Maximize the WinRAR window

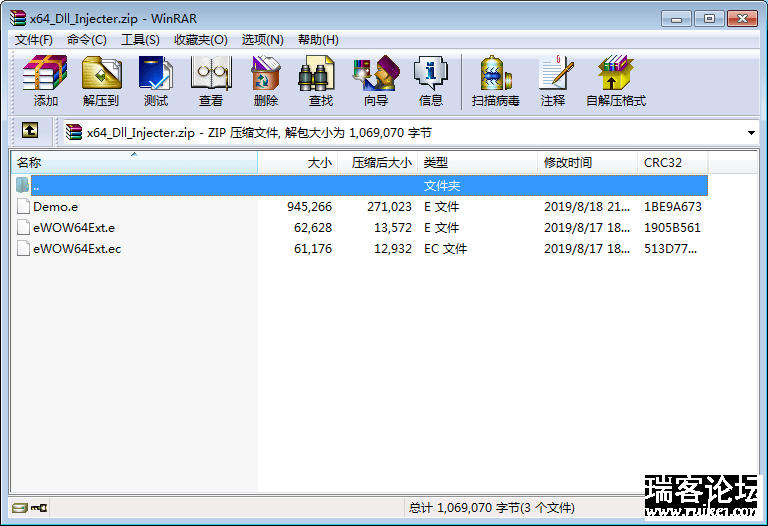(709, 19)
